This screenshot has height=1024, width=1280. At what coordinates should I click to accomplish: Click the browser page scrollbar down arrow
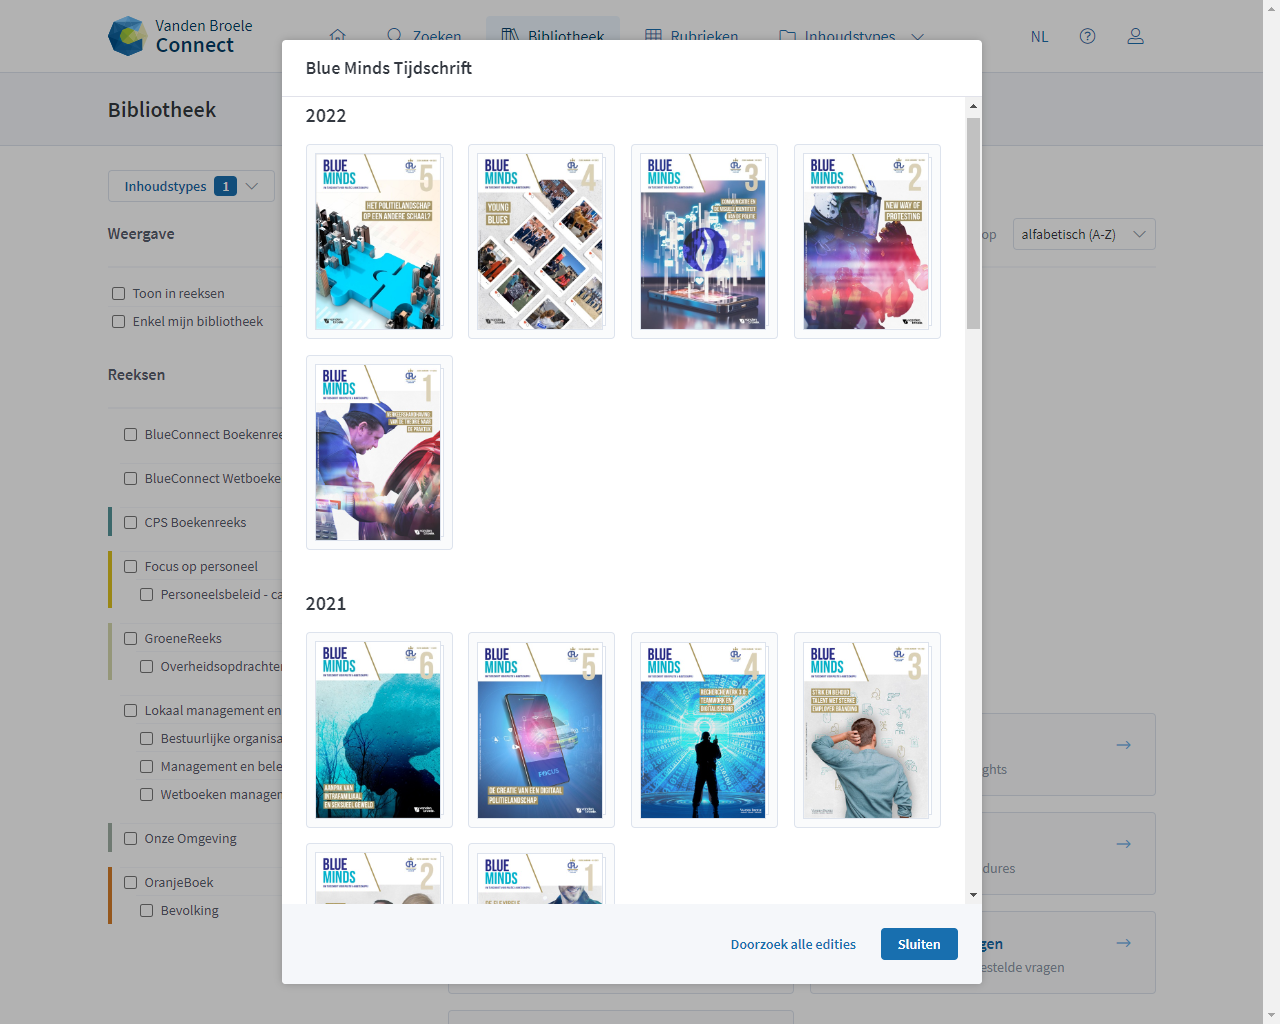(x=1272, y=1015)
